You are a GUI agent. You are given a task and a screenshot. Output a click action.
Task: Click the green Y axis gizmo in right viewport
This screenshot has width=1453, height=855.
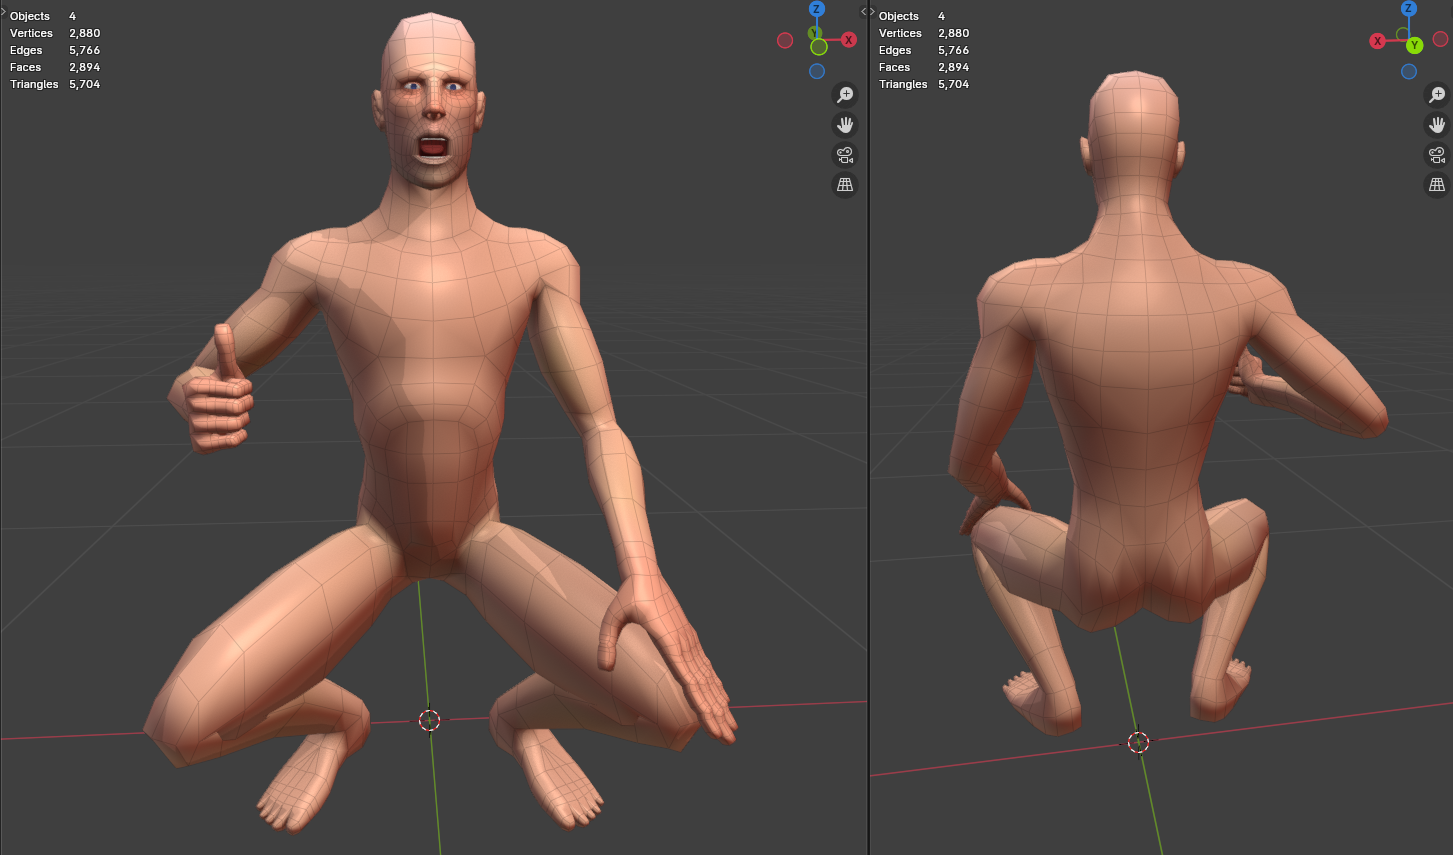click(x=1414, y=46)
